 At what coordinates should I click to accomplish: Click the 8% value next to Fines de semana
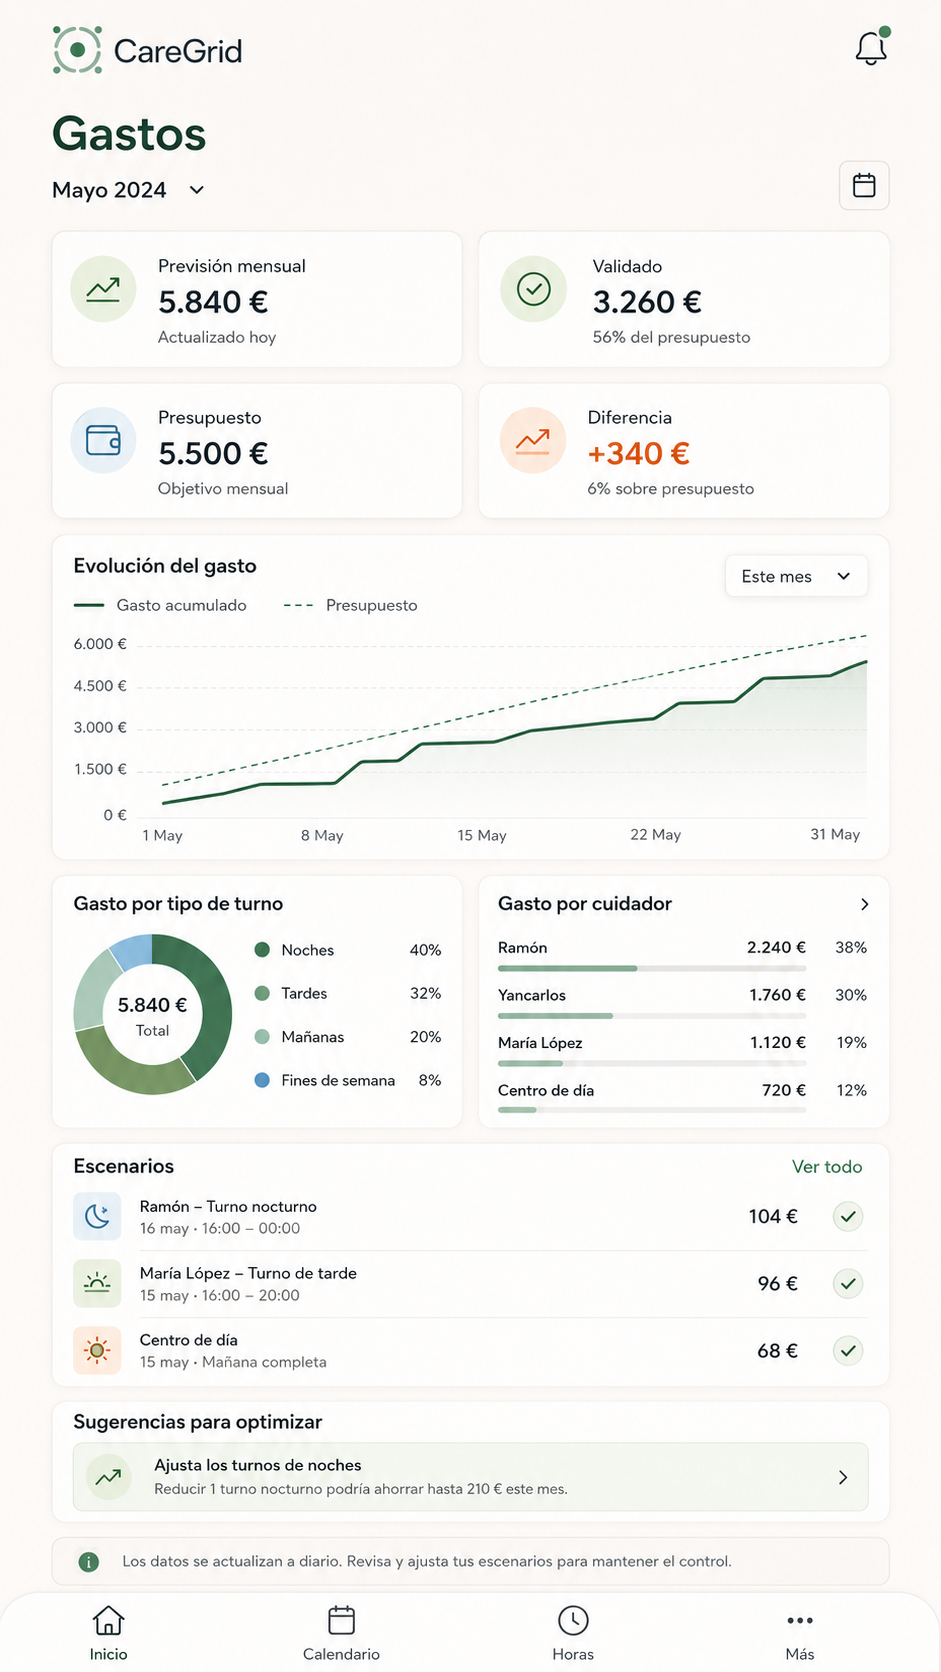(430, 1080)
